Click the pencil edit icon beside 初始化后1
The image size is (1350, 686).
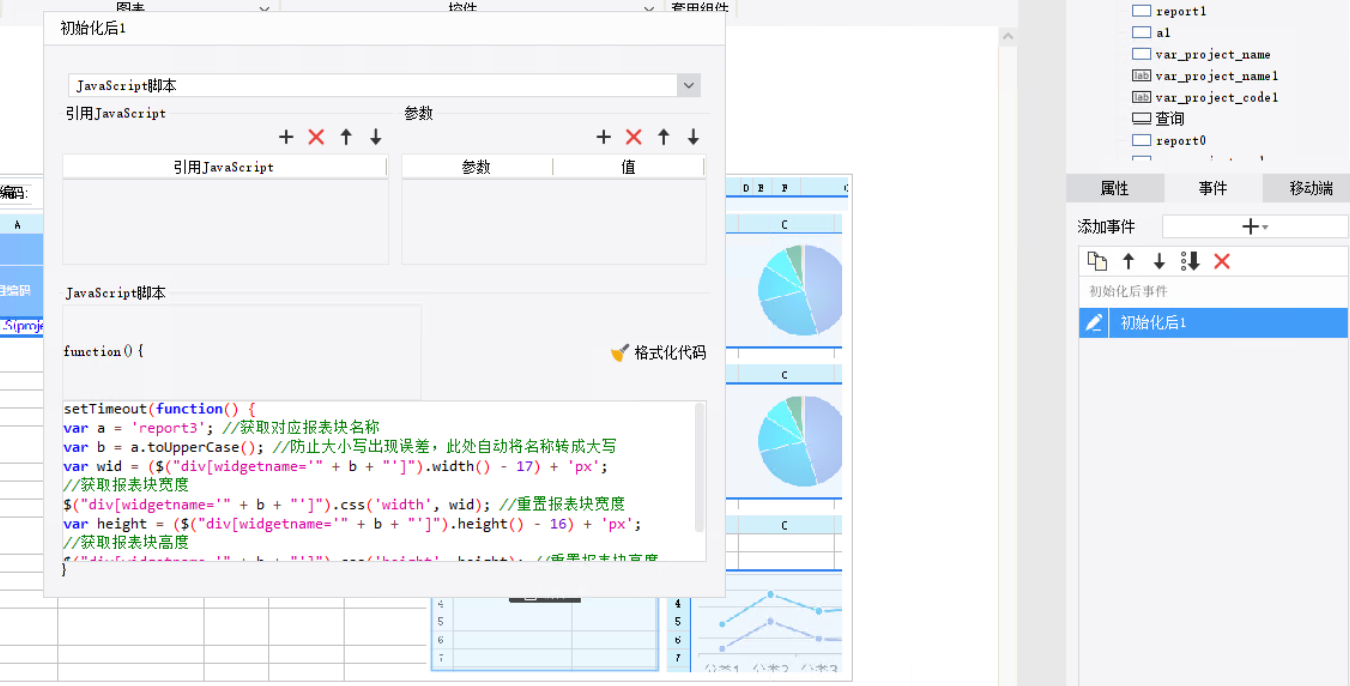[1094, 322]
